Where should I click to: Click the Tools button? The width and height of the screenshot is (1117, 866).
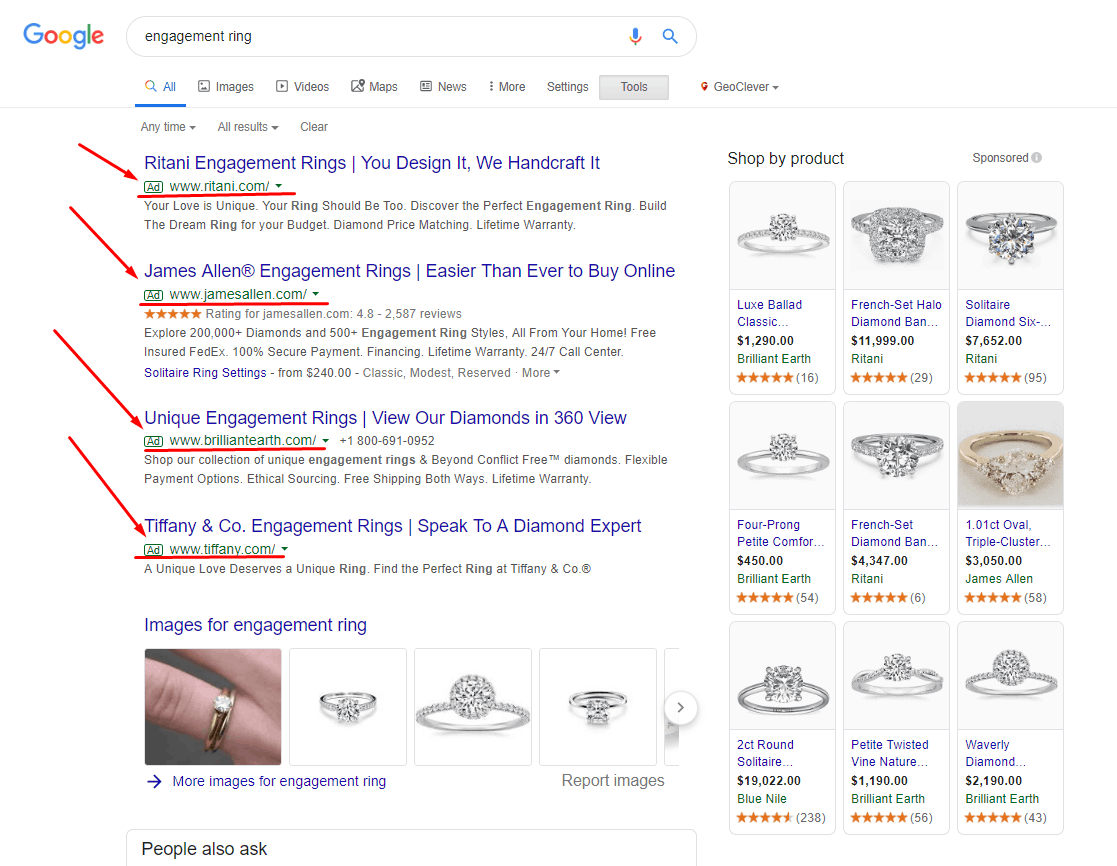[634, 87]
